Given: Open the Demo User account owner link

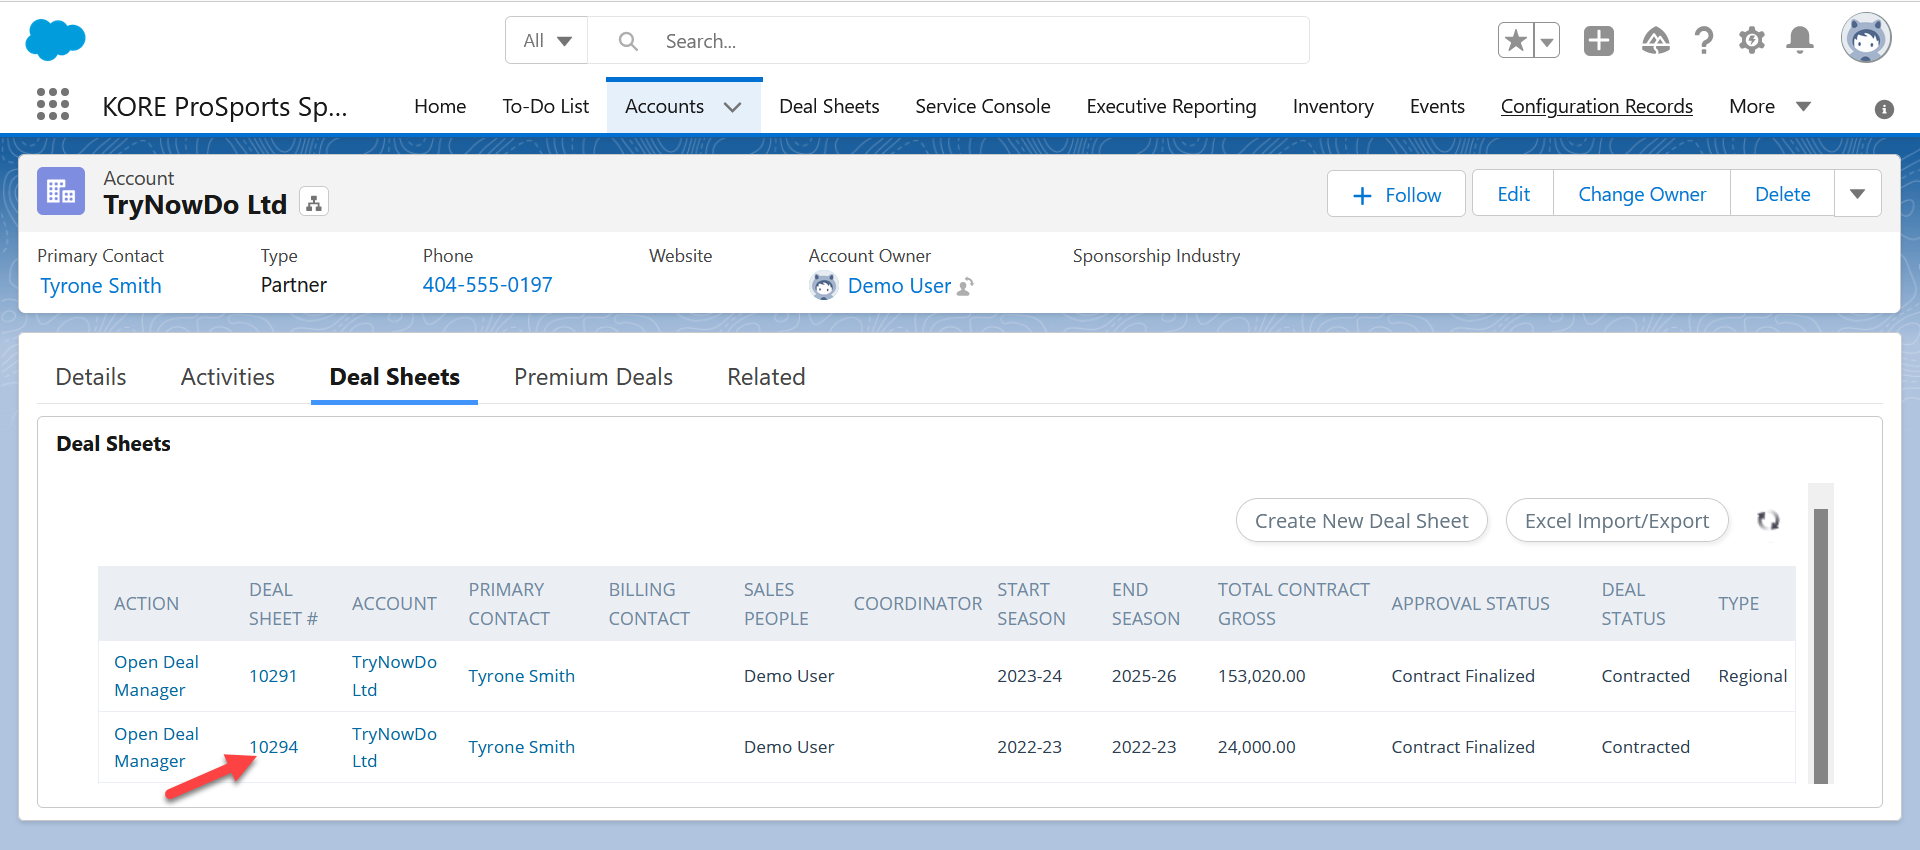Looking at the screenshot, I should 899,286.
